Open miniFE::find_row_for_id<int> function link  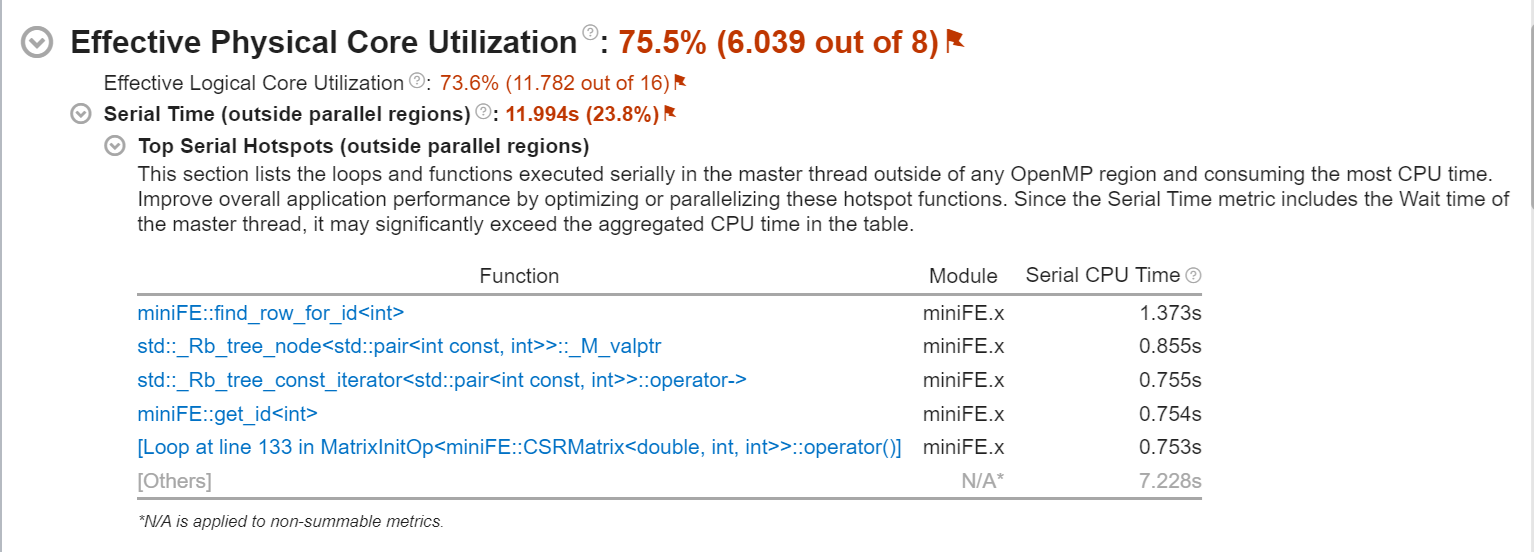coord(271,313)
